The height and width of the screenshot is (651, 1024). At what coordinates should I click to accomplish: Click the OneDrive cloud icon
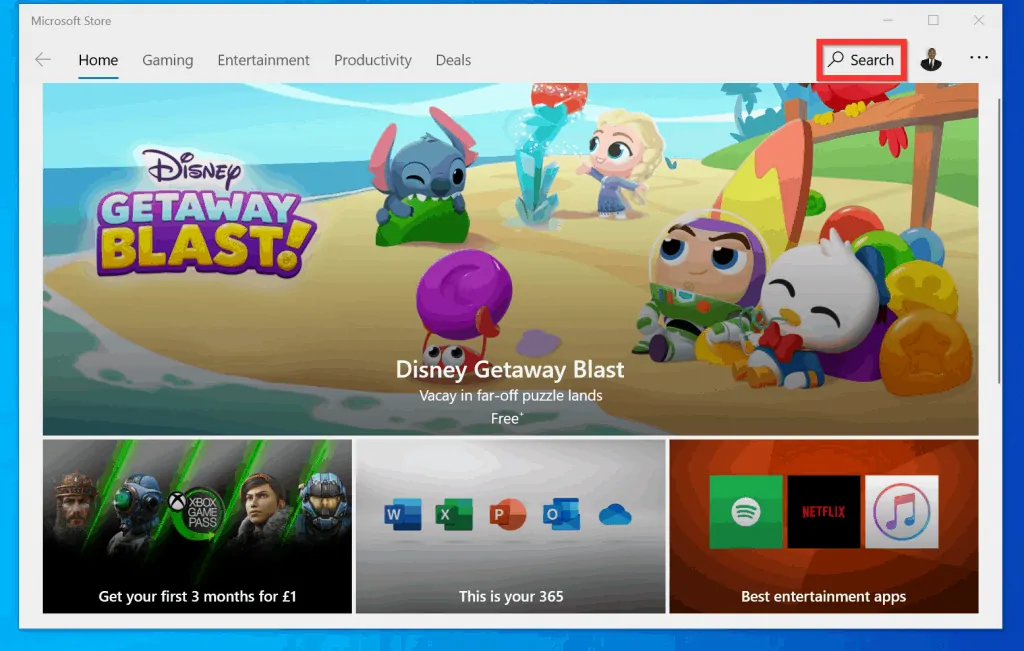pyautogui.click(x=615, y=515)
